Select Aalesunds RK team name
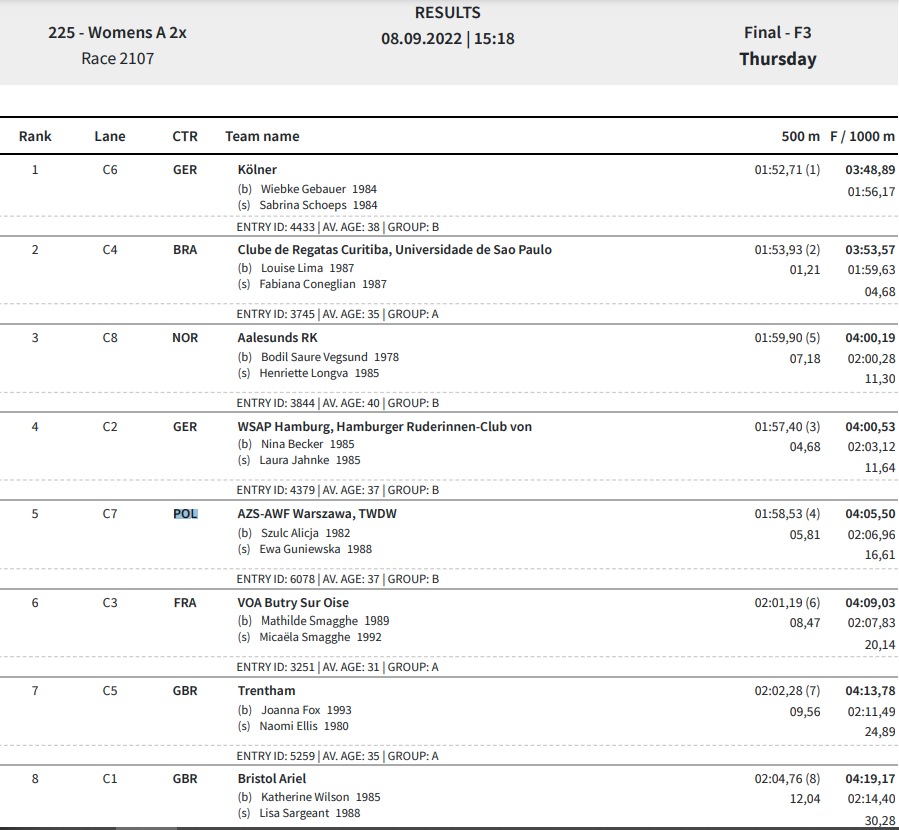 click(x=277, y=338)
